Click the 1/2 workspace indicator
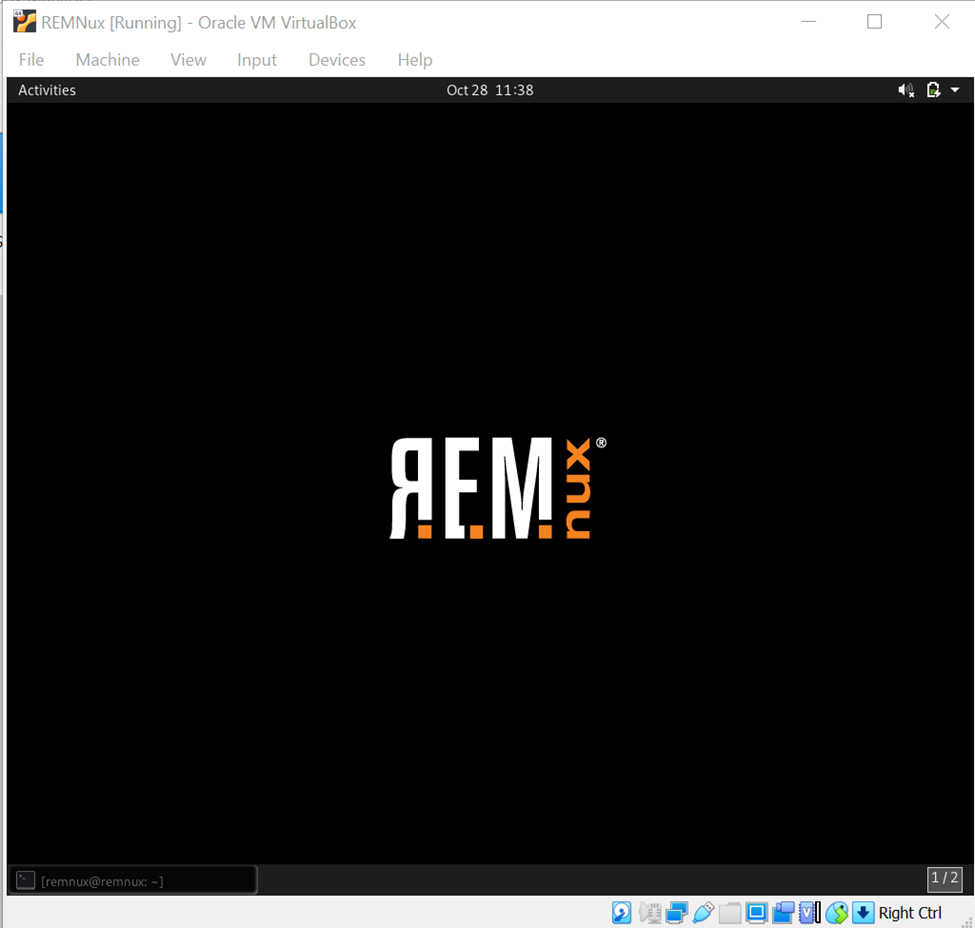Viewport: 975px width, 928px height. point(944,880)
